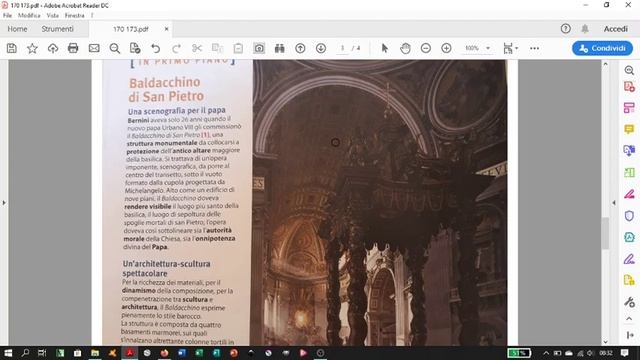Click the sidebar search zoom icon
Image resolution: width=640 pixels, height=360 pixels.
(629, 70)
